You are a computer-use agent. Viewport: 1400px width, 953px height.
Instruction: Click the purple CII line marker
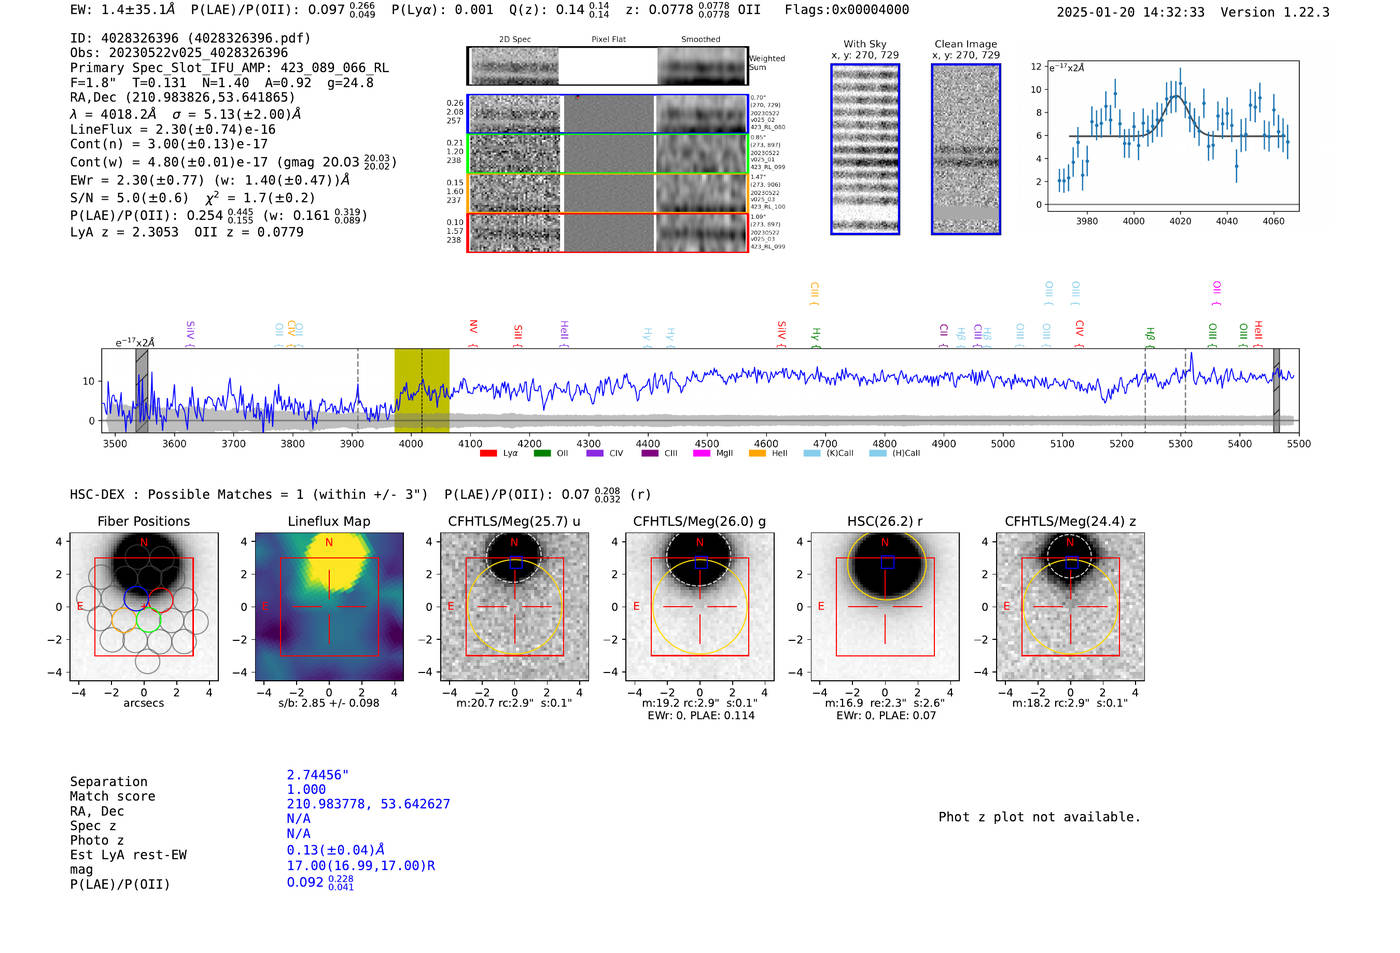pyautogui.click(x=943, y=335)
